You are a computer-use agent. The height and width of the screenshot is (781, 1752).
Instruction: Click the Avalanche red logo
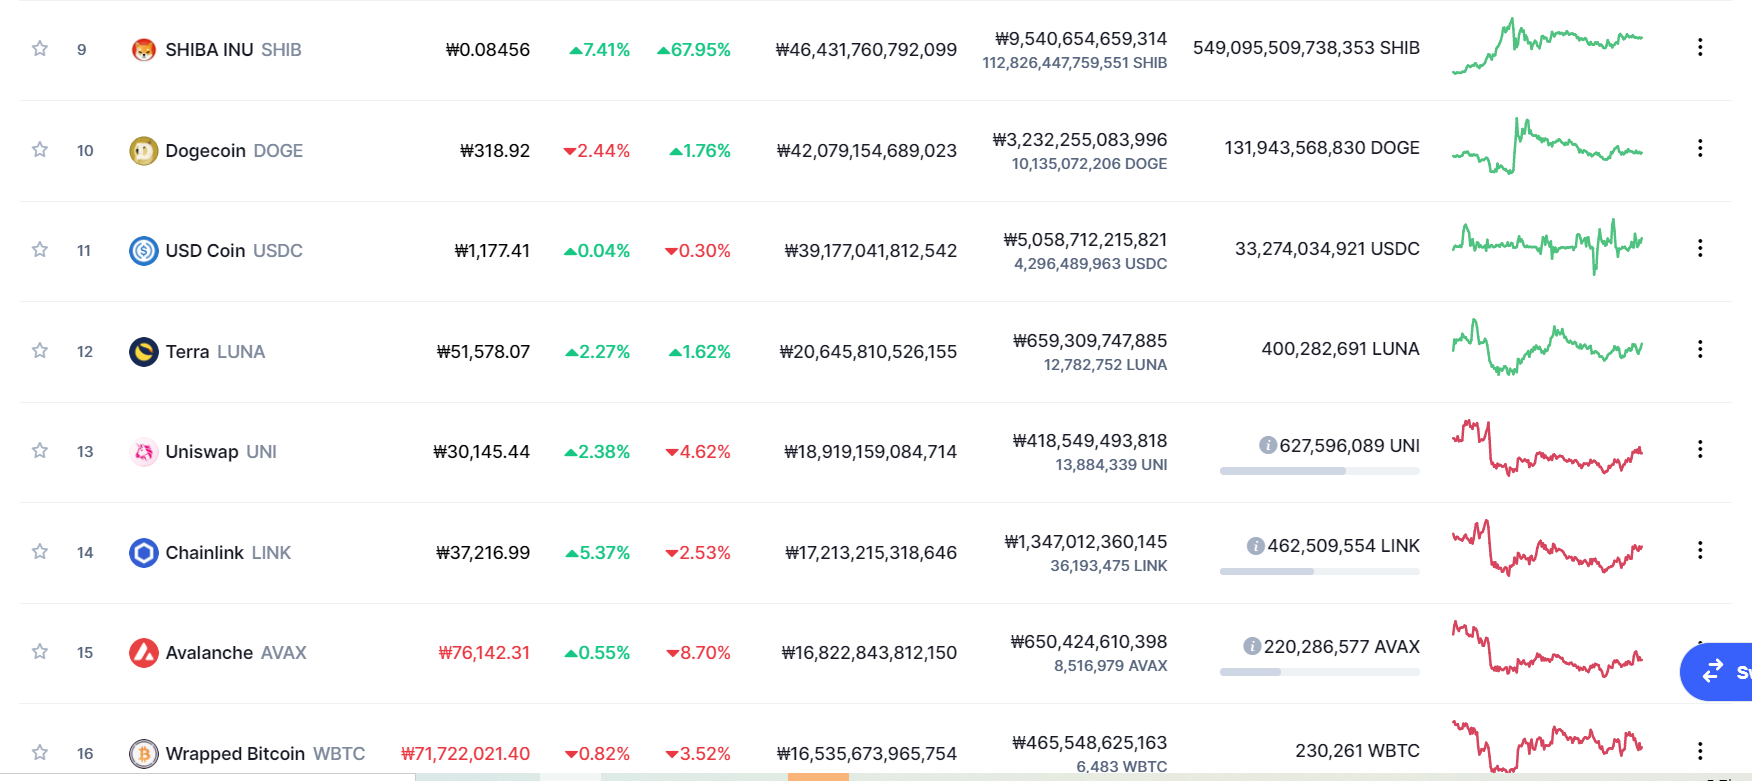click(144, 653)
